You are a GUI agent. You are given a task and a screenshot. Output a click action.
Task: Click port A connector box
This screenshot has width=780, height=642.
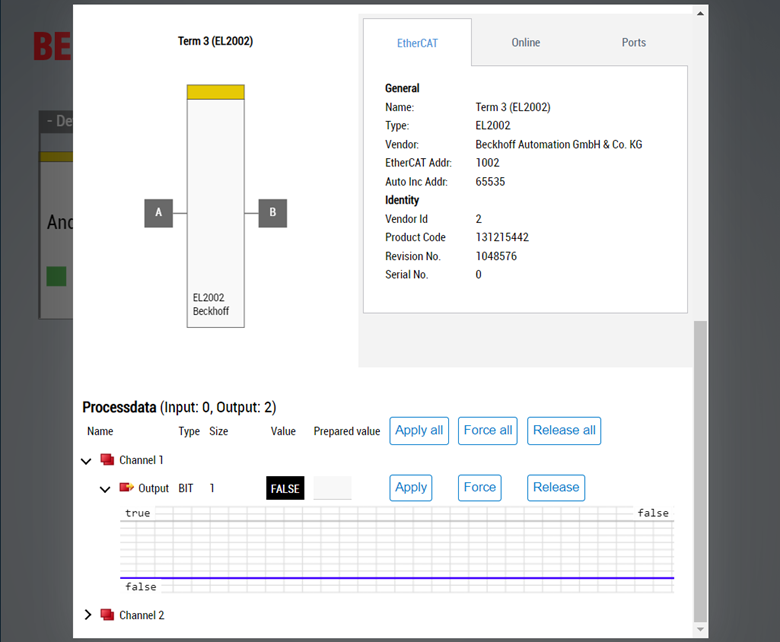click(159, 213)
